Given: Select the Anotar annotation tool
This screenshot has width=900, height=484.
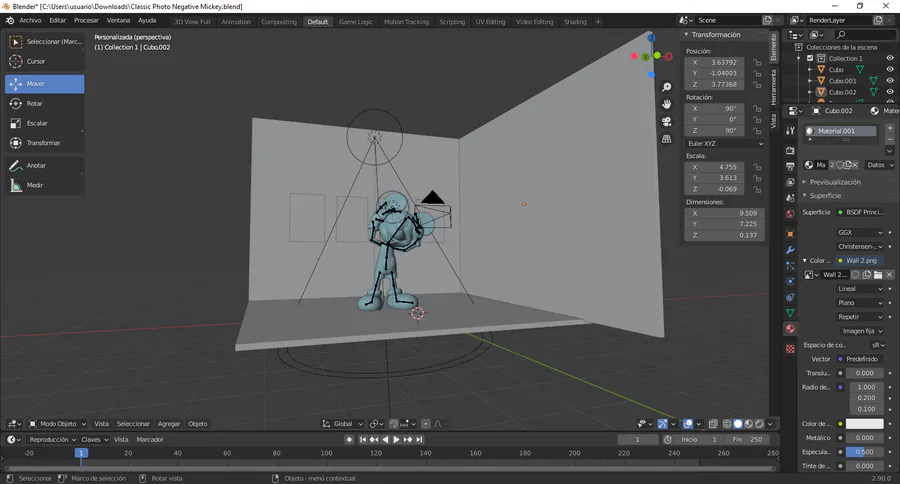Looking at the screenshot, I should 45,165.
